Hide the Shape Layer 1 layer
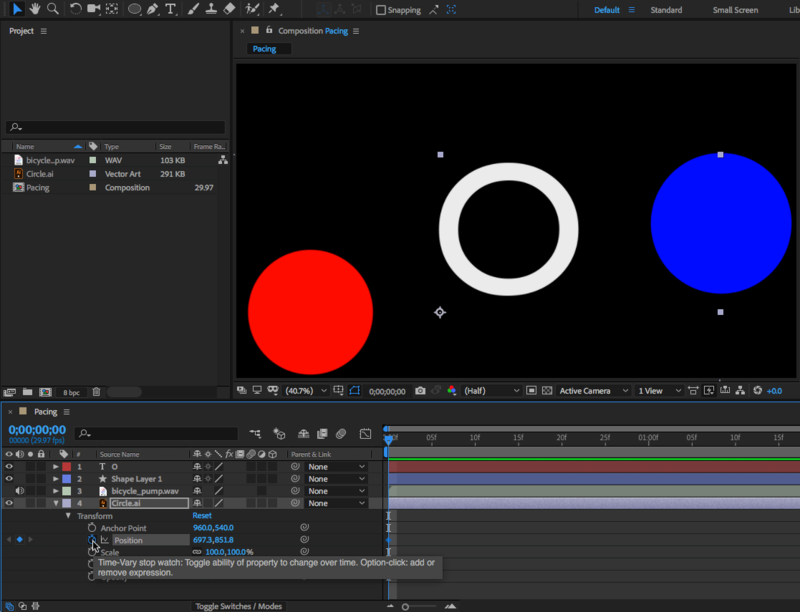 [9, 479]
